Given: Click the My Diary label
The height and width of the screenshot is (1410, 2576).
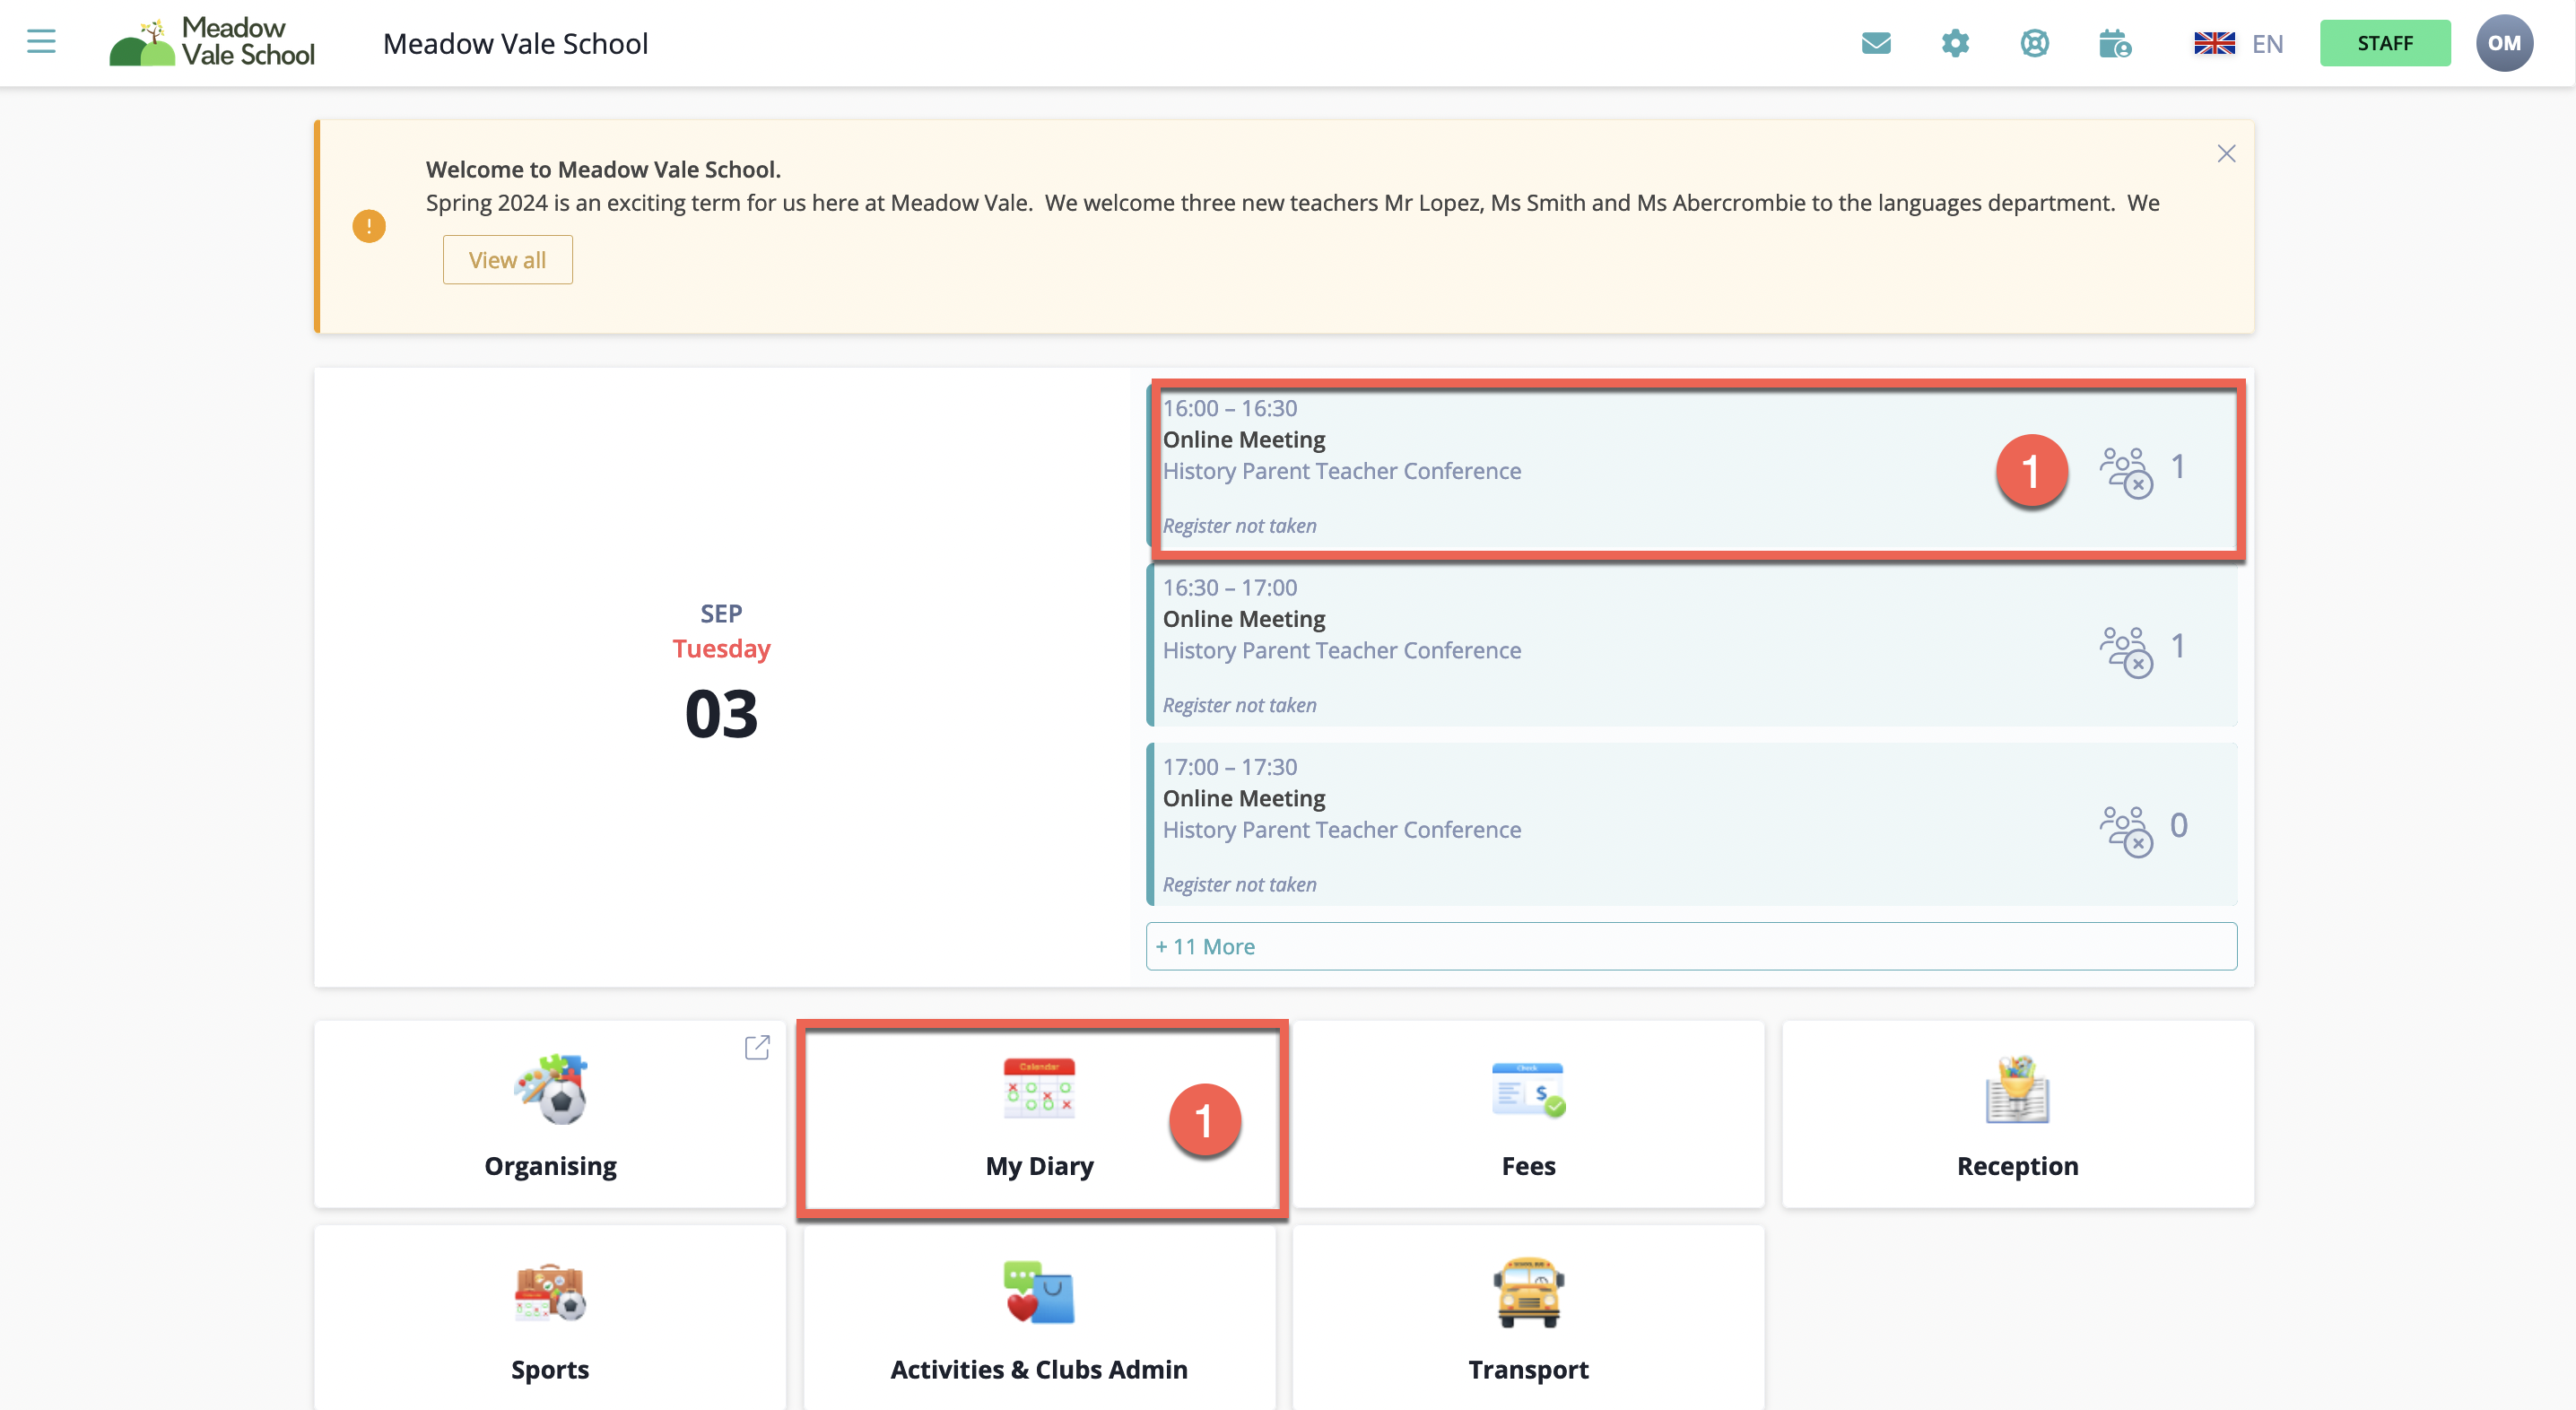Looking at the screenshot, I should 1039,1166.
